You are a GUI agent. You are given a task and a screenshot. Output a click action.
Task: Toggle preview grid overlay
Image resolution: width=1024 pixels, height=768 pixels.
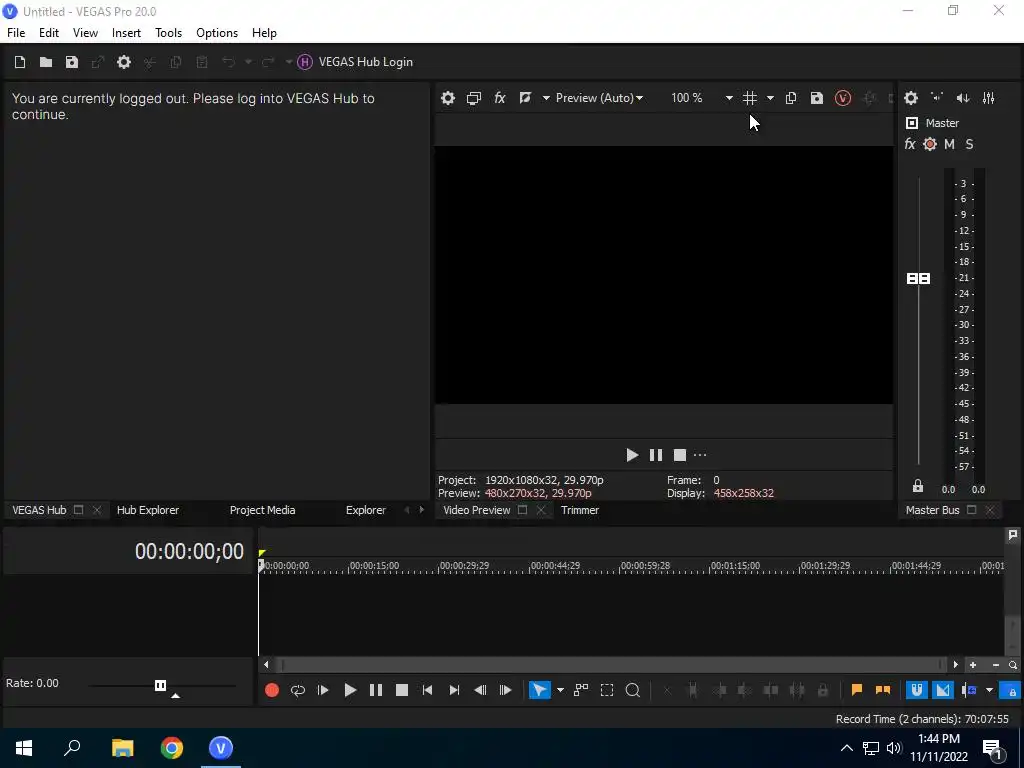click(750, 98)
